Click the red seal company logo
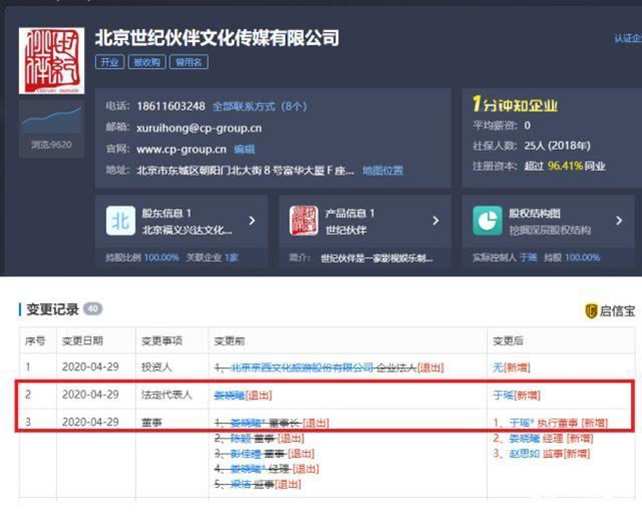Image resolution: width=642 pixels, height=514 pixels. click(x=50, y=61)
